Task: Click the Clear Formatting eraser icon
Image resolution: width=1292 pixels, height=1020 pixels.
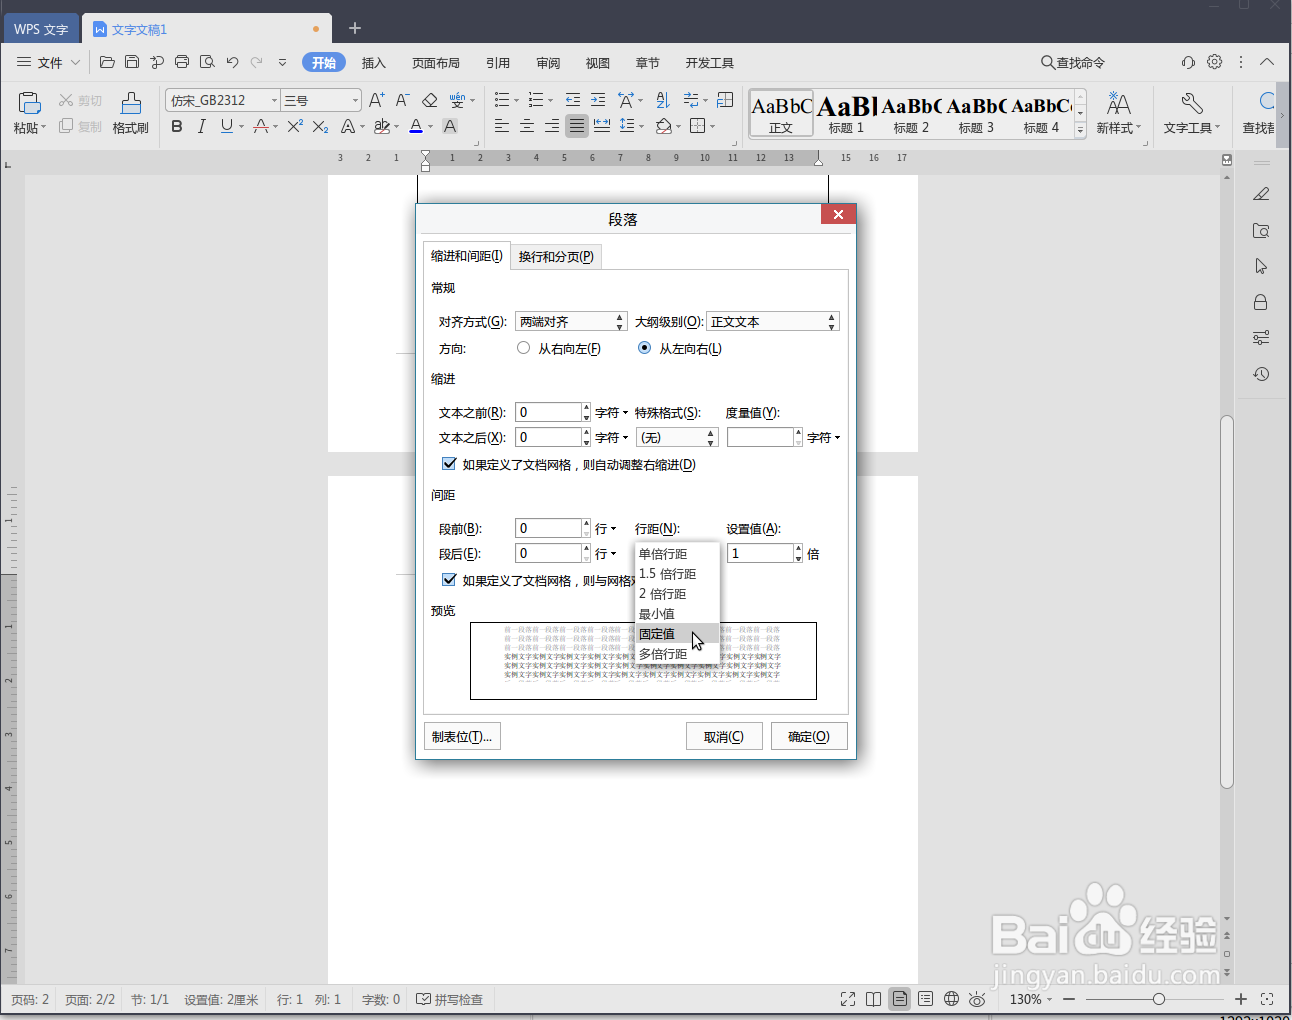Action: [x=429, y=100]
